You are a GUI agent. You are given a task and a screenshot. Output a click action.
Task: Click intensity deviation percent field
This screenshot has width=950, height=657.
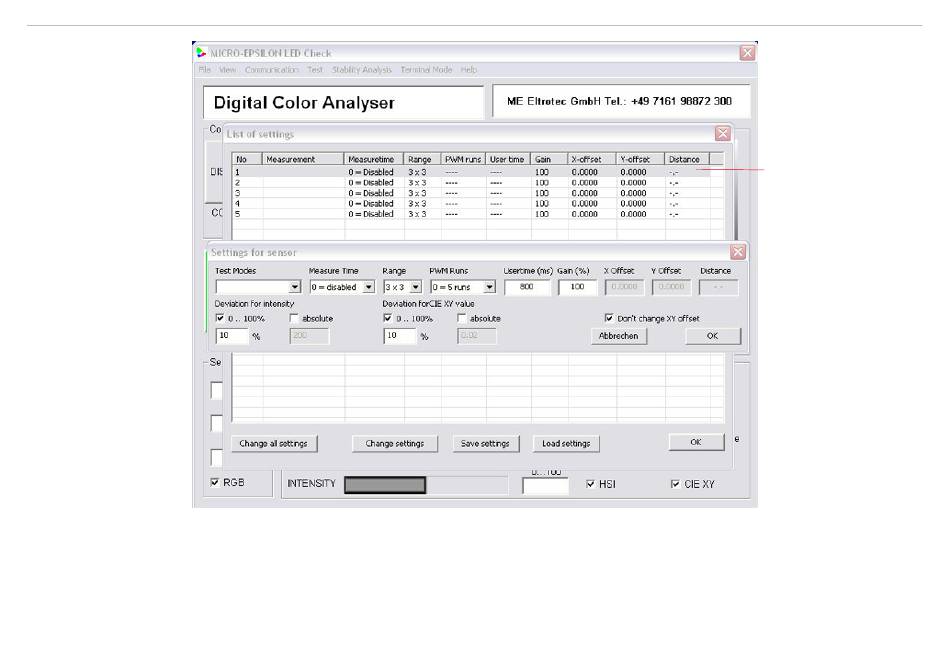coord(232,336)
